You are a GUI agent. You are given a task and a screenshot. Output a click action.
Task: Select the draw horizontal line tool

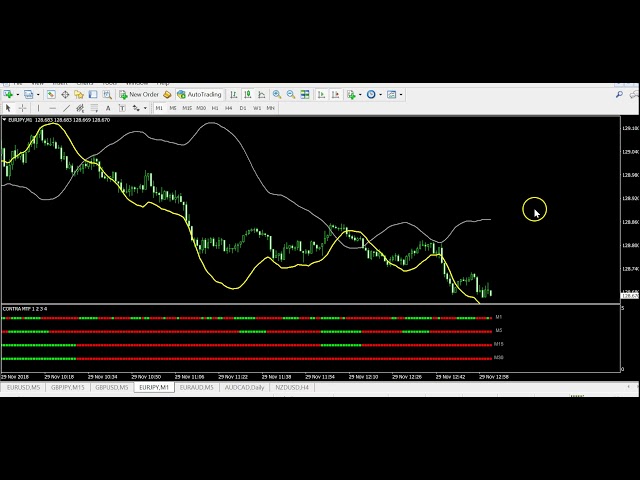(52, 108)
